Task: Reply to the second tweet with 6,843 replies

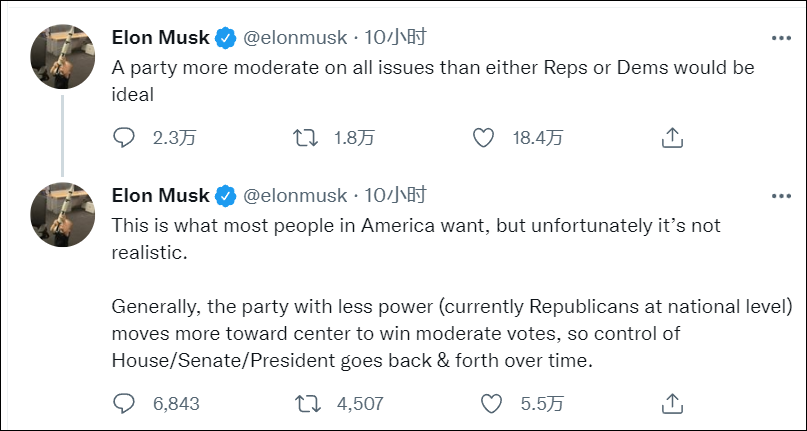Action: point(124,404)
